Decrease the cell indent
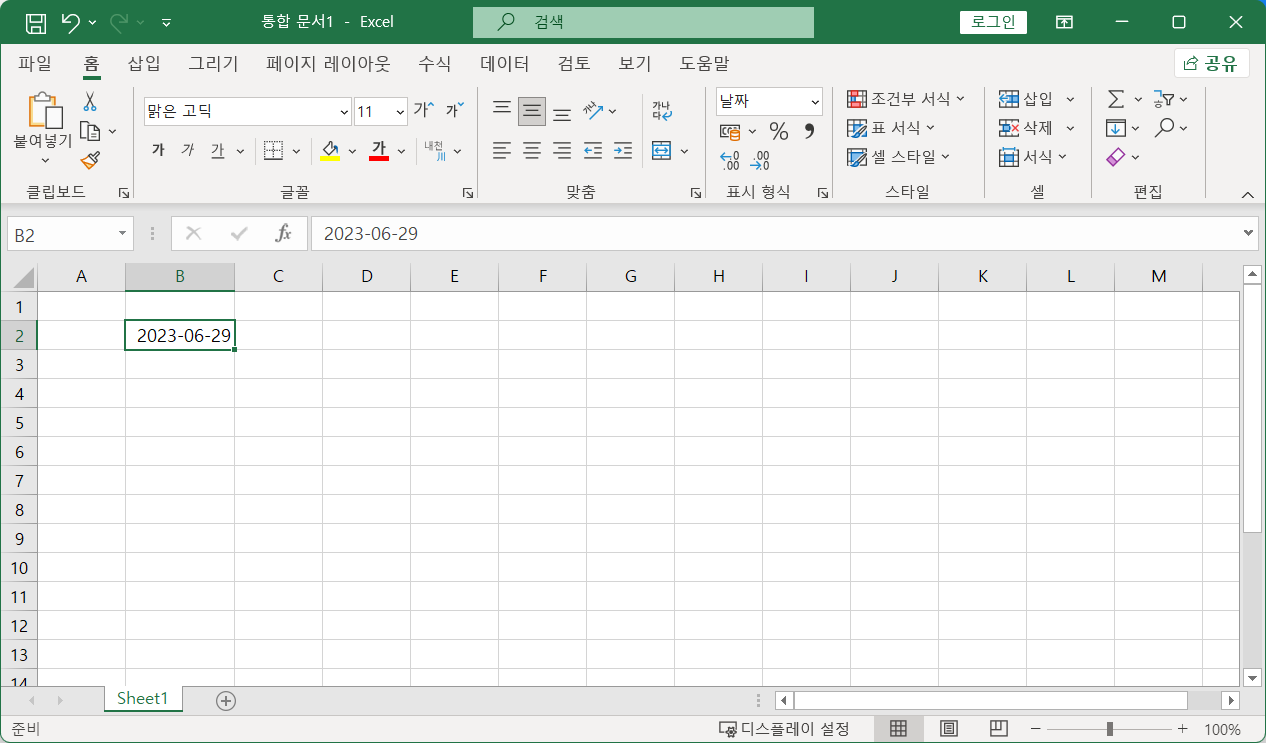Screen dimensions: 1266x743 pos(592,150)
